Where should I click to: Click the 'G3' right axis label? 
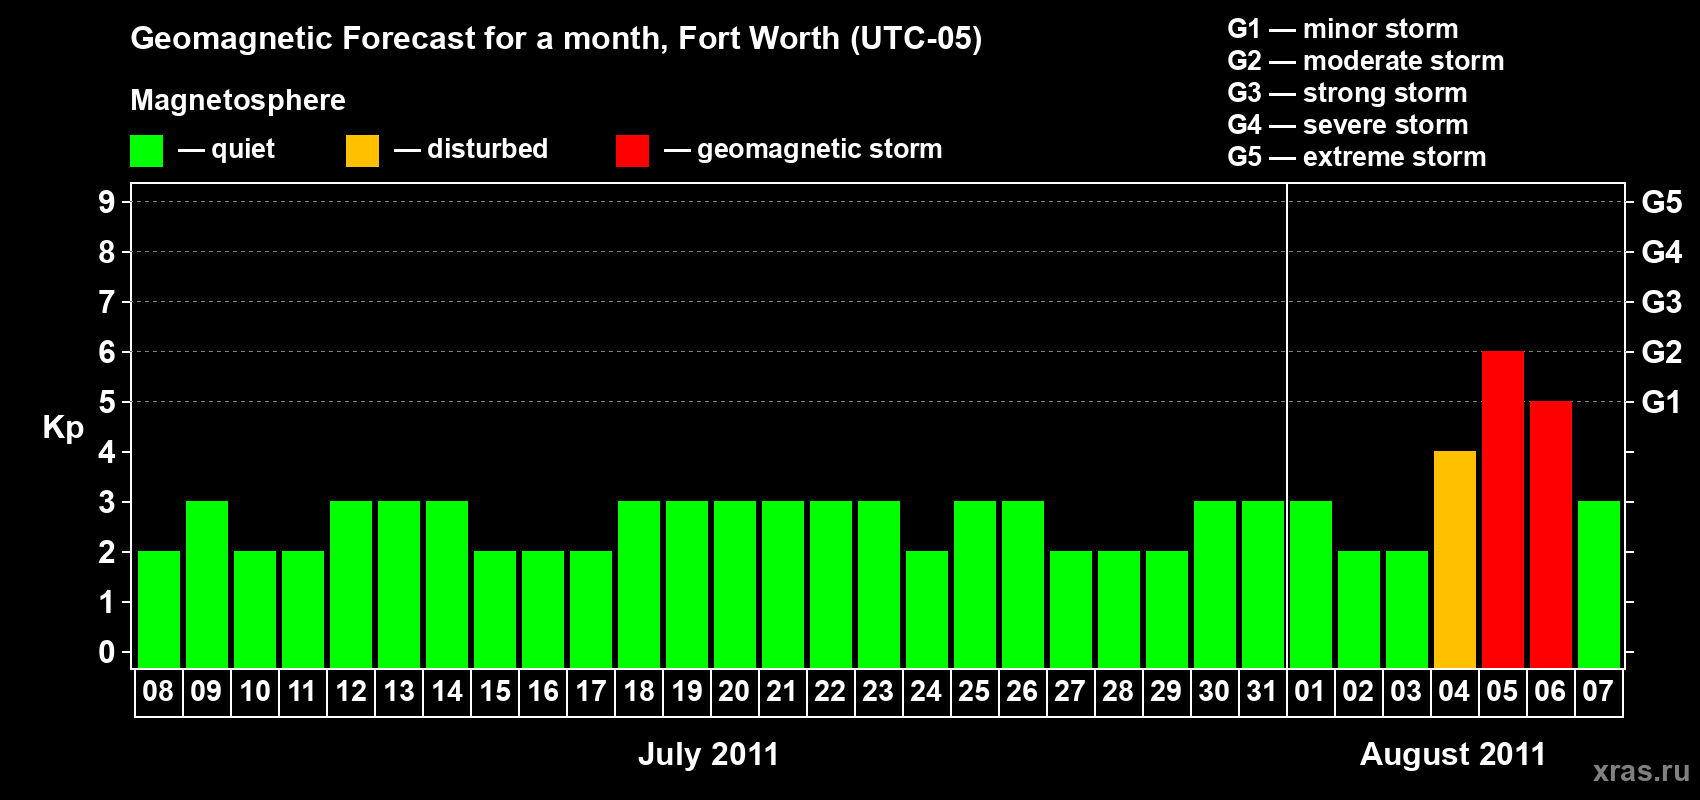coord(1662,302)
